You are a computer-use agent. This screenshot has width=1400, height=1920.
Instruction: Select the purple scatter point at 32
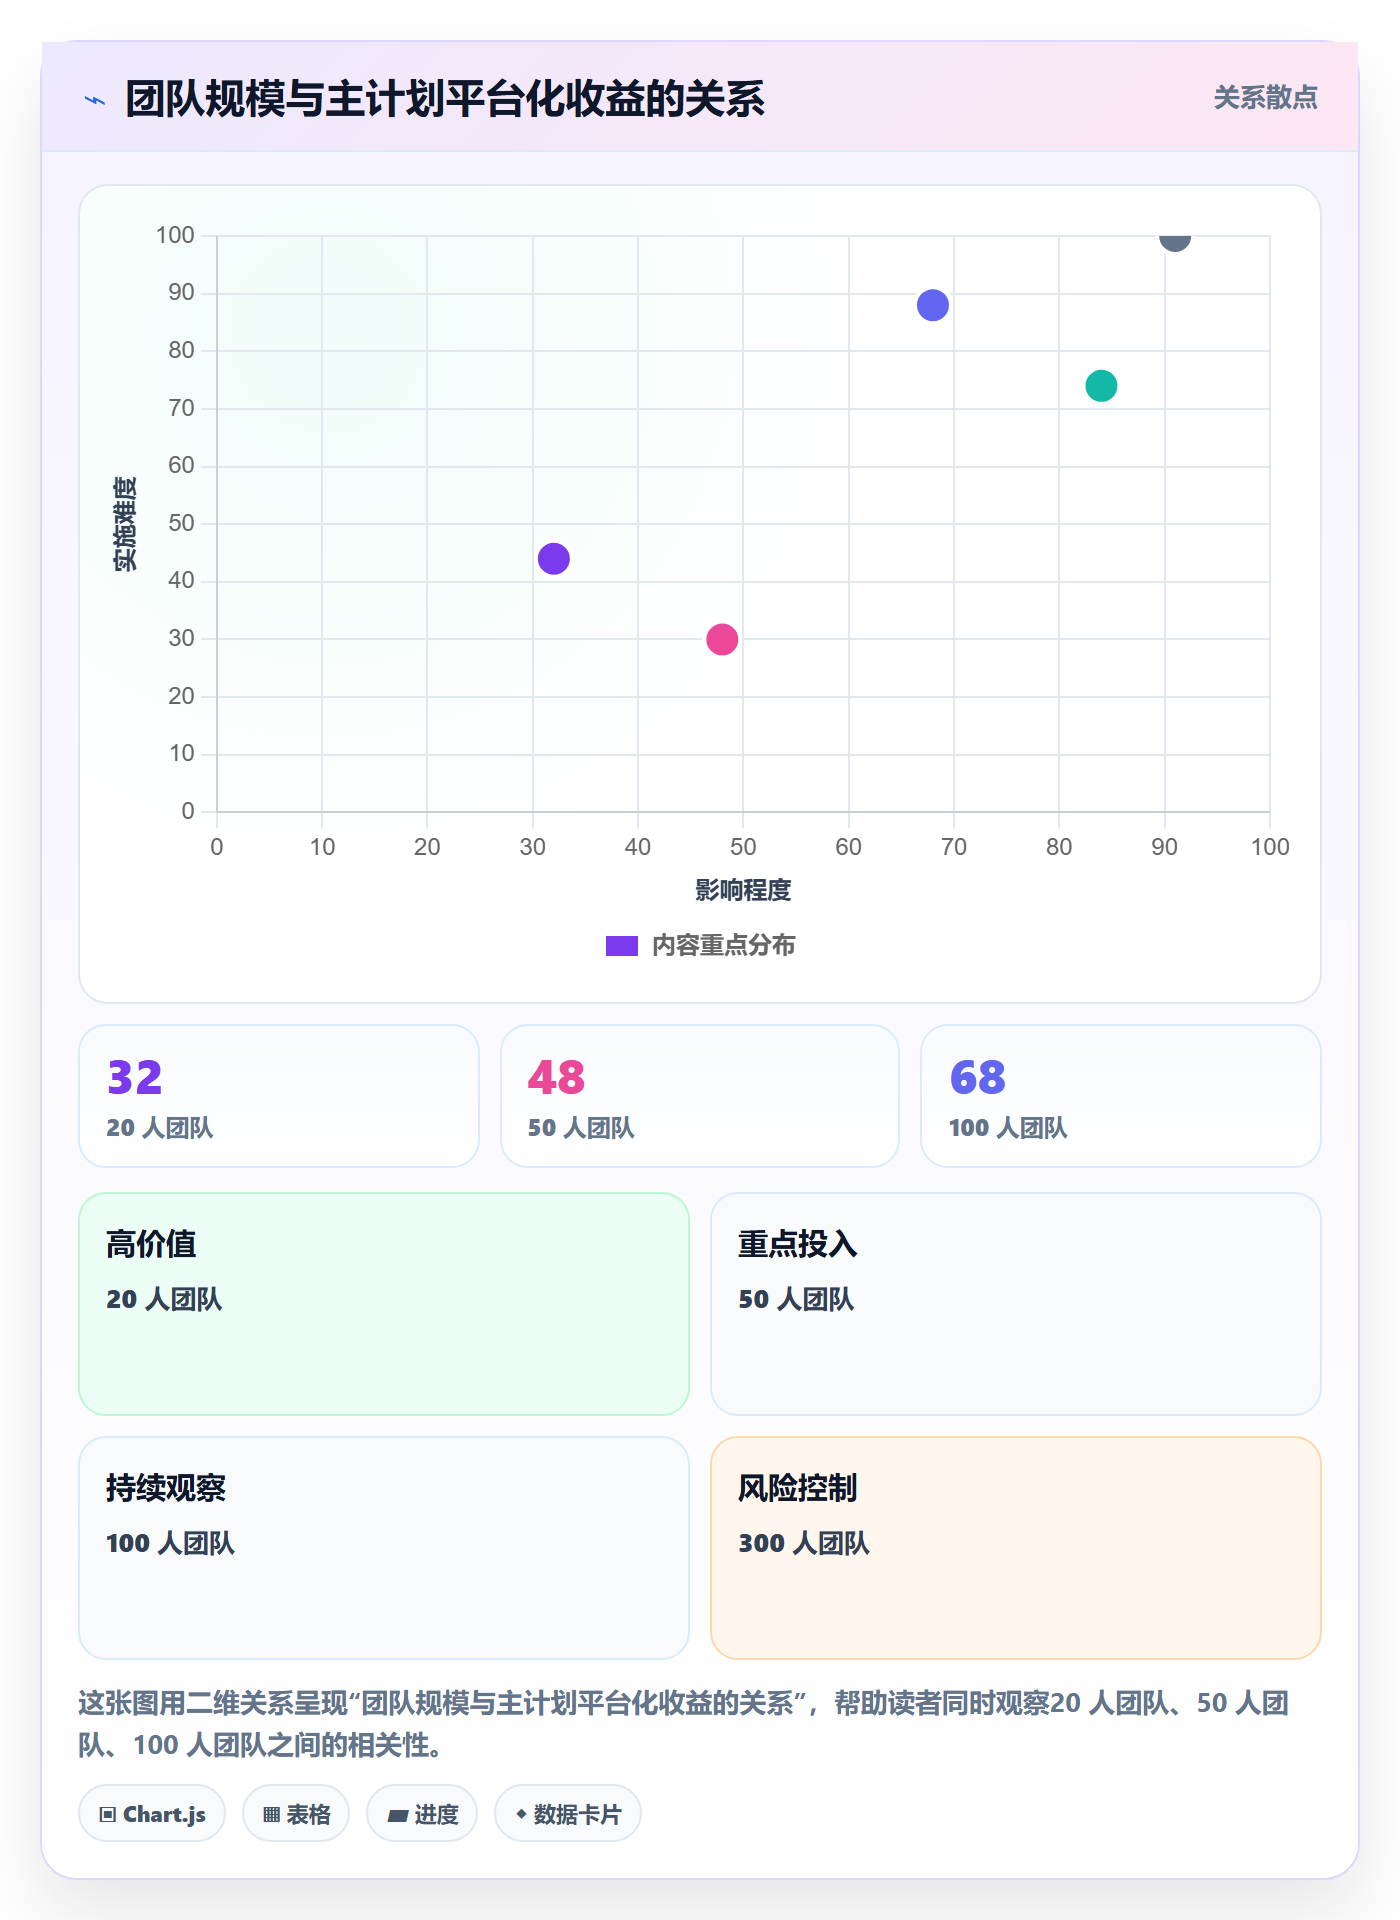click(x=554, y=559)
